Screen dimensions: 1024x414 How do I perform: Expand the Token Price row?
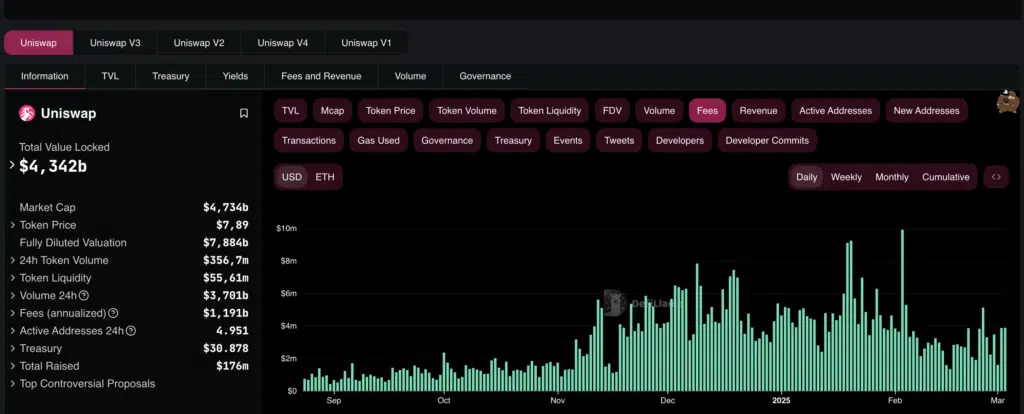click(x=12, y=225)
